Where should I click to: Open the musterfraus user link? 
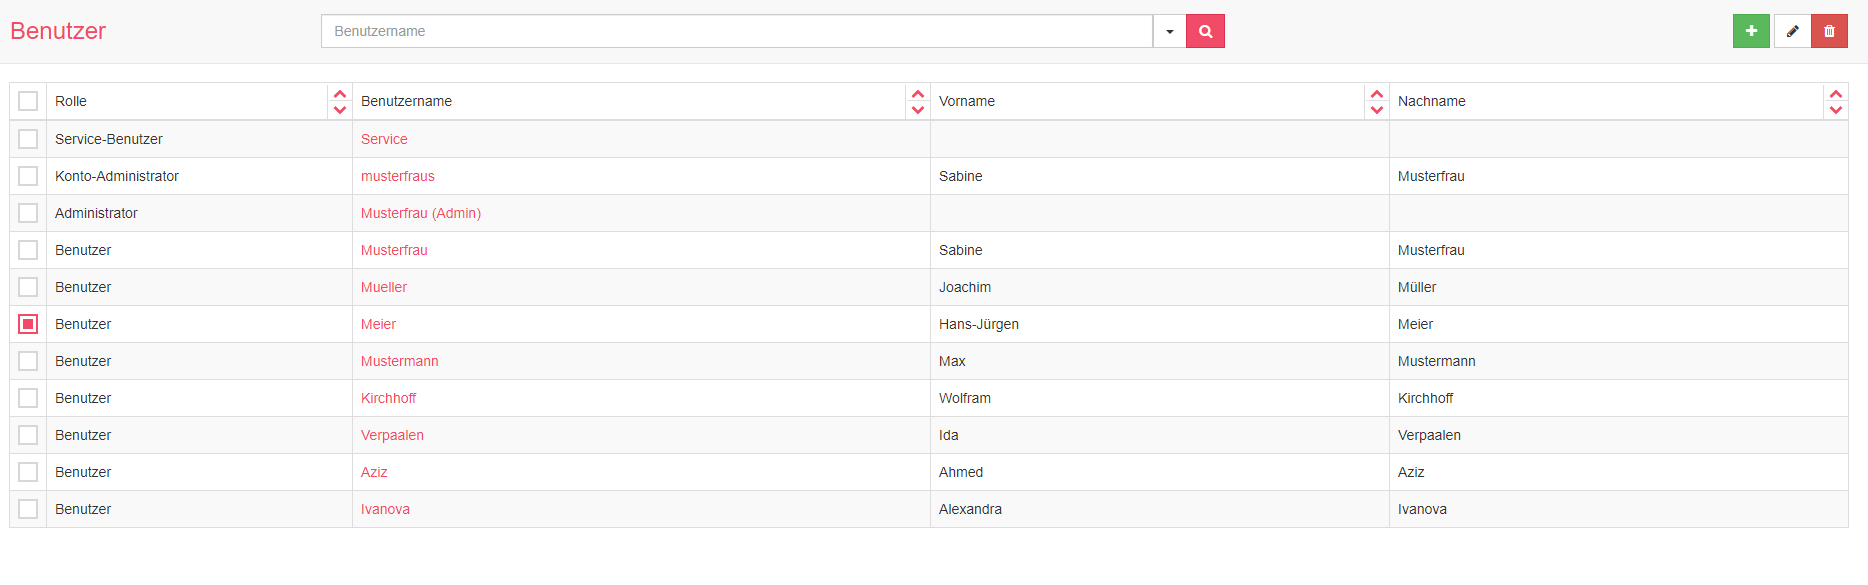397,176
